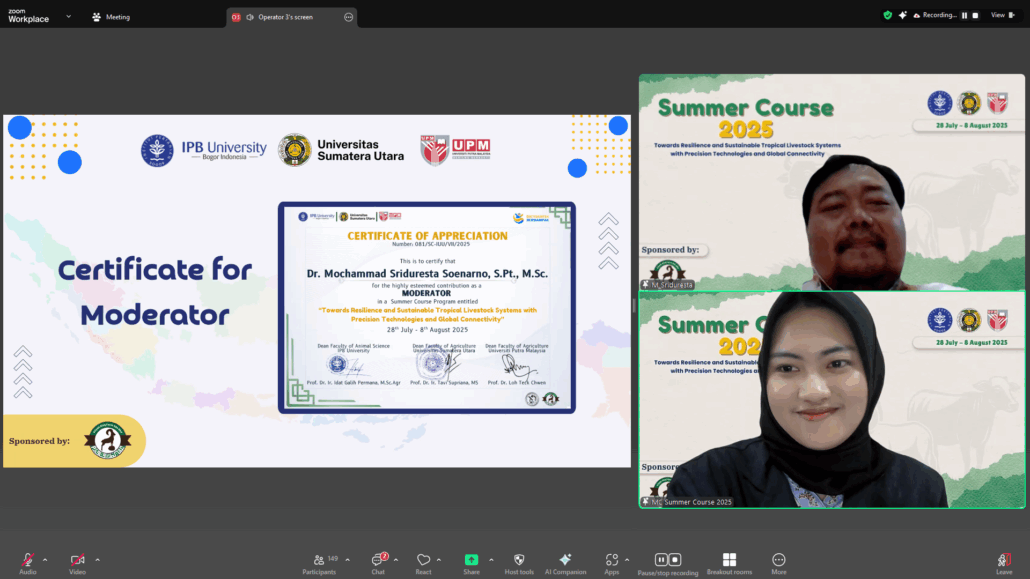1030x579 pixels.
Task: Expand share options arrow beside Share
Action: [490, 559]
